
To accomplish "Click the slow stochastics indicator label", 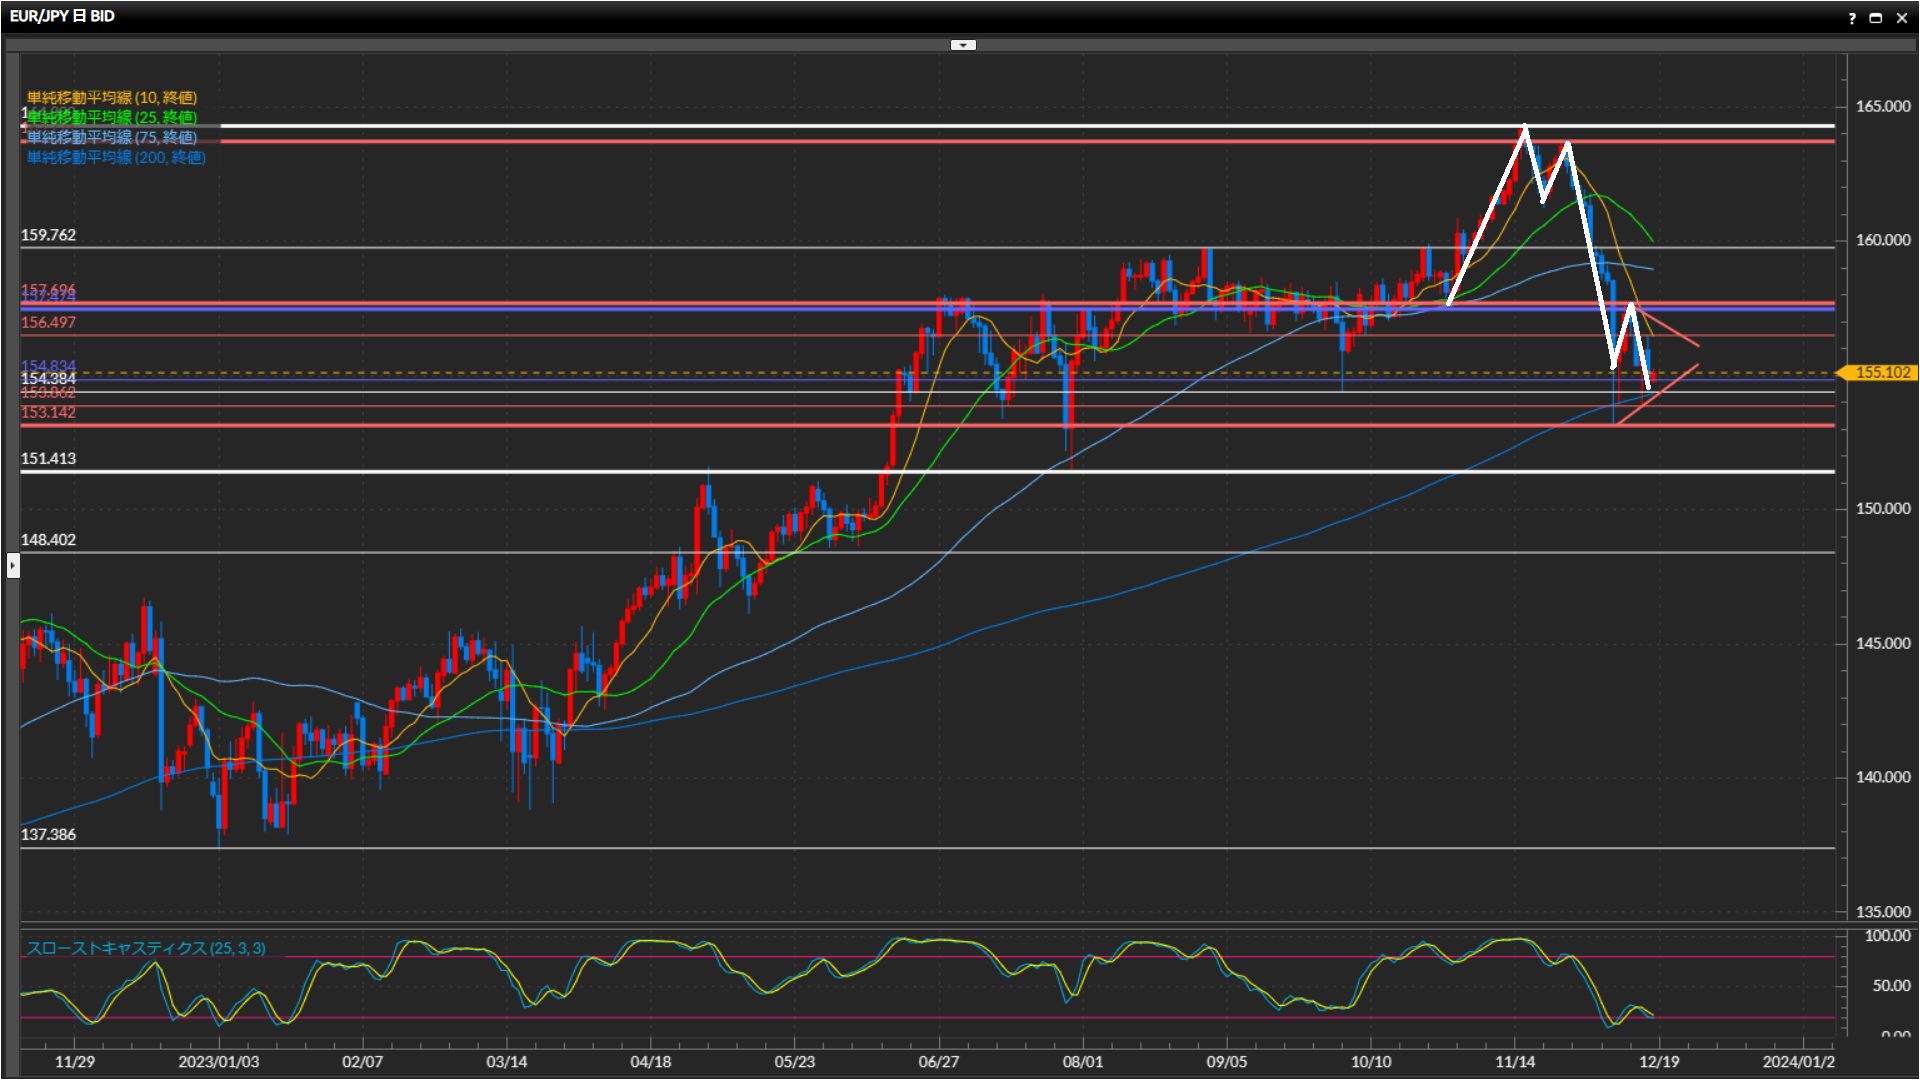I will pyautogui.click(x=146, y=948).
